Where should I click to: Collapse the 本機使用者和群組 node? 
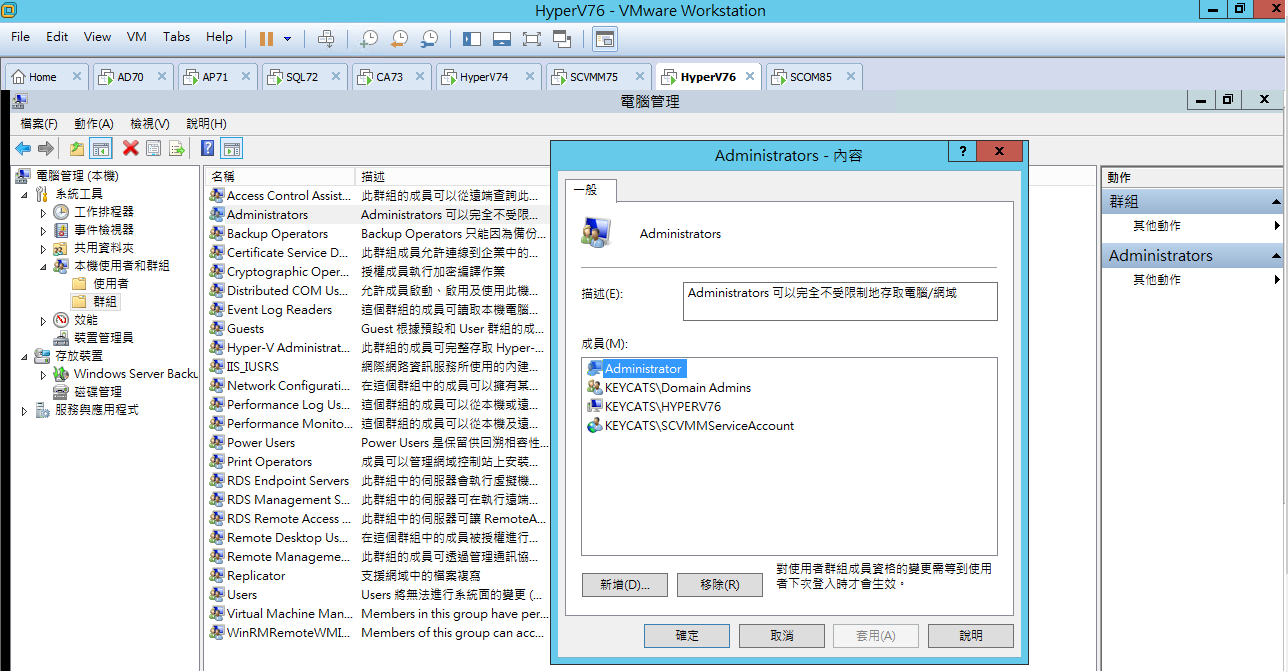pos(43,266)
